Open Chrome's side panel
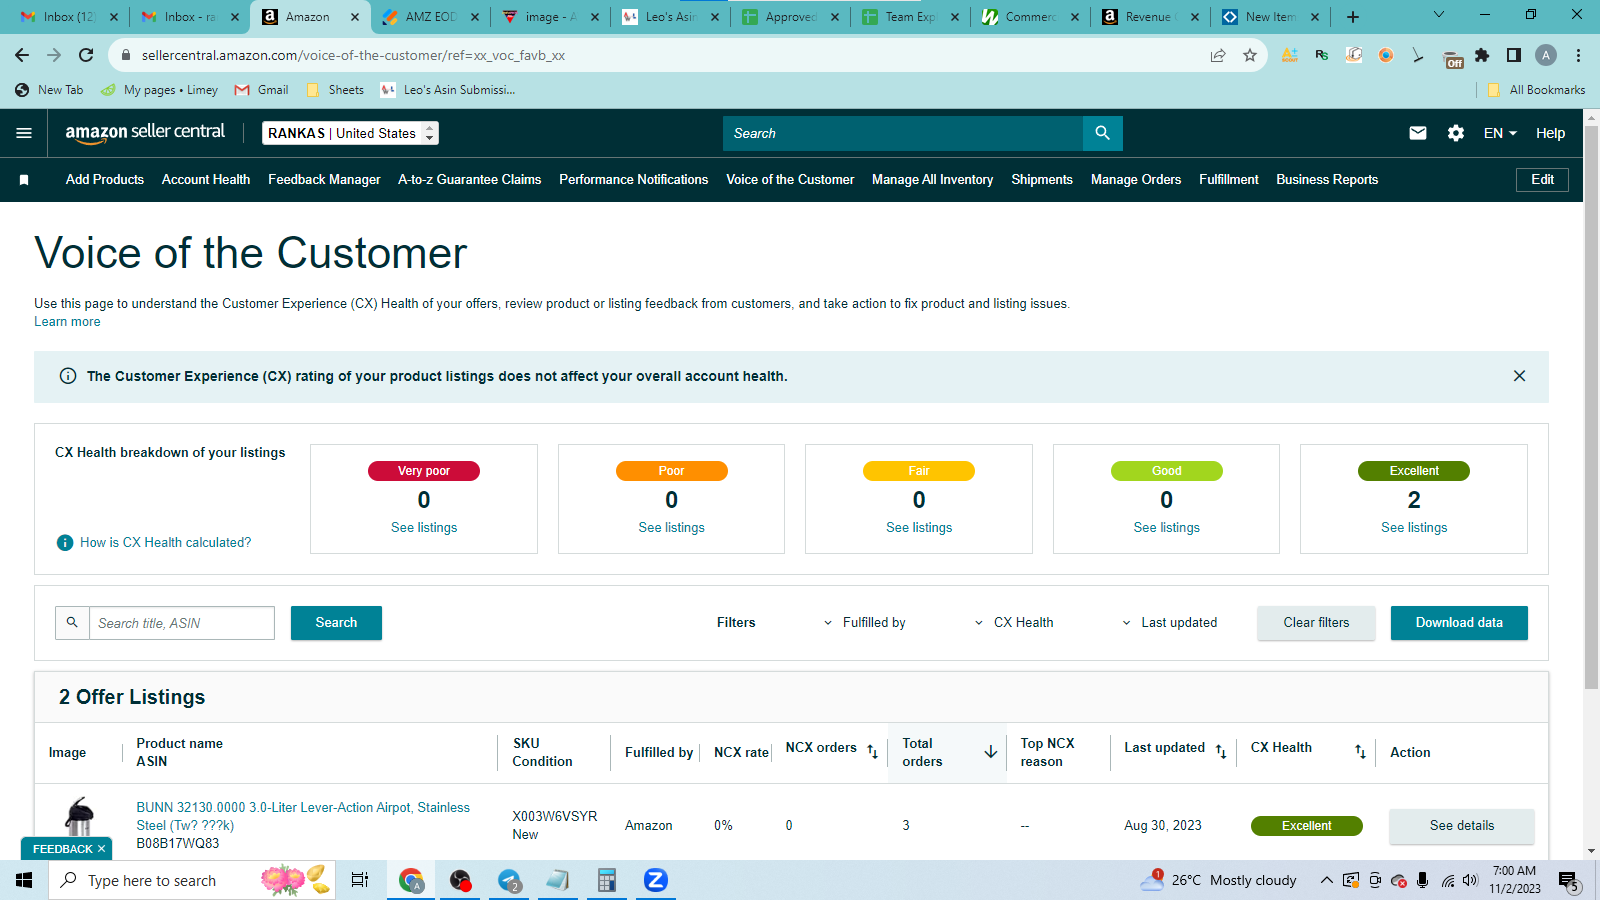 [1514, 56]
